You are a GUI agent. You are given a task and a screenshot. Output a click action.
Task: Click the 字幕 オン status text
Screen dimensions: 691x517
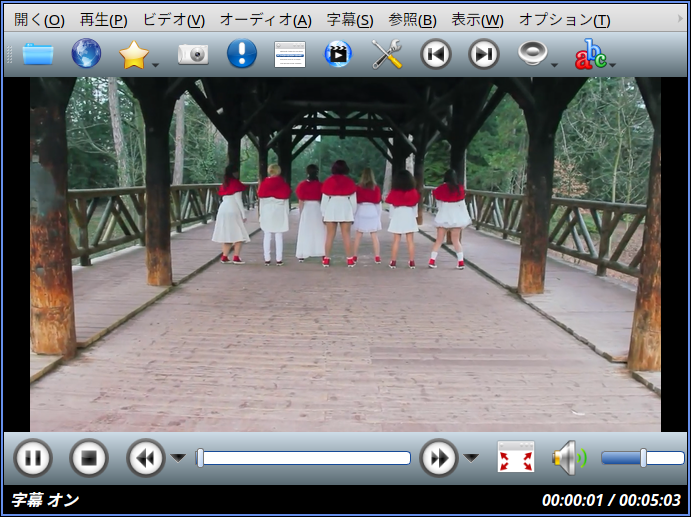pyautogui.click(x=45, y=501)
